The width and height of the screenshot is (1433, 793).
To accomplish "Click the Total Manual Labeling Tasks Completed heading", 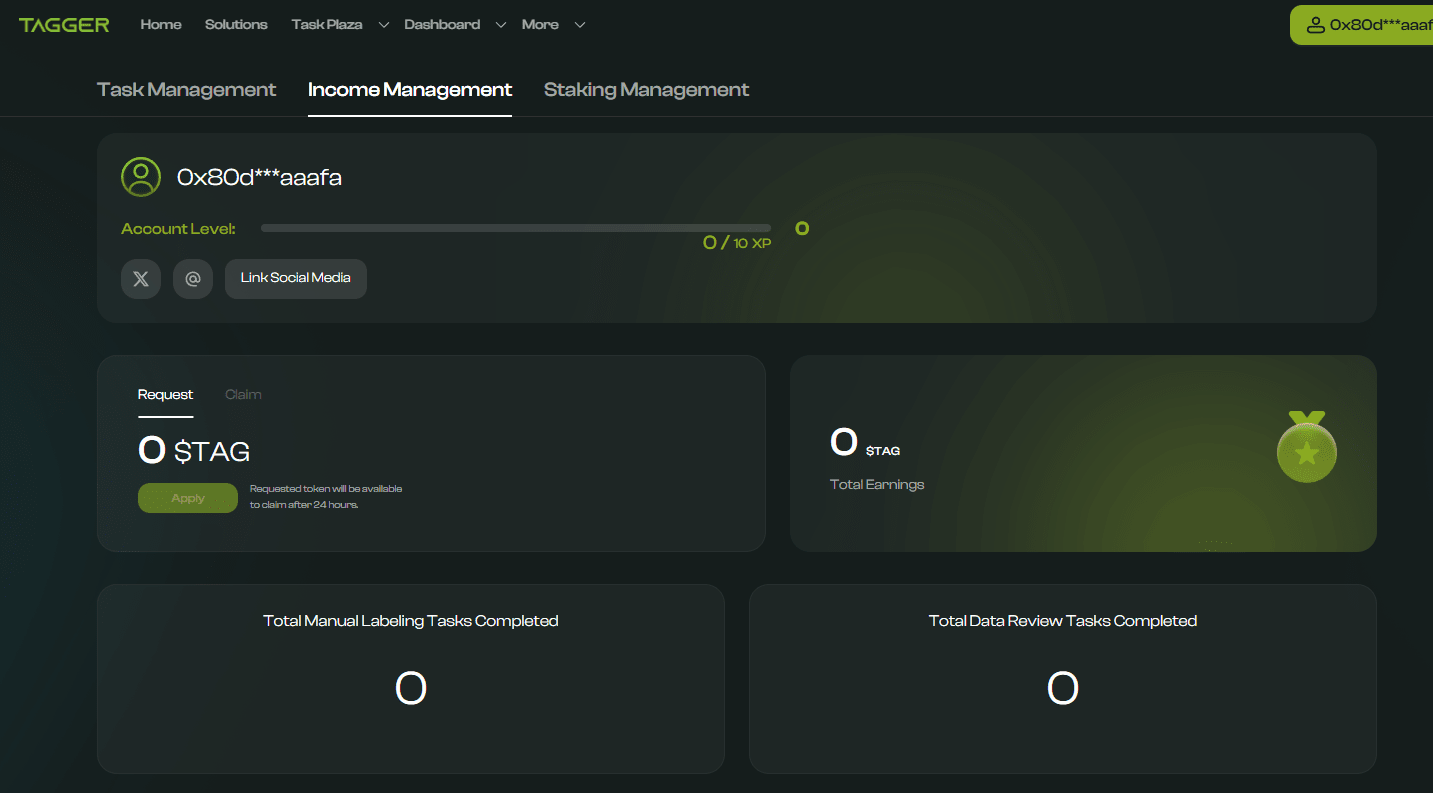I will pos(411,621).
